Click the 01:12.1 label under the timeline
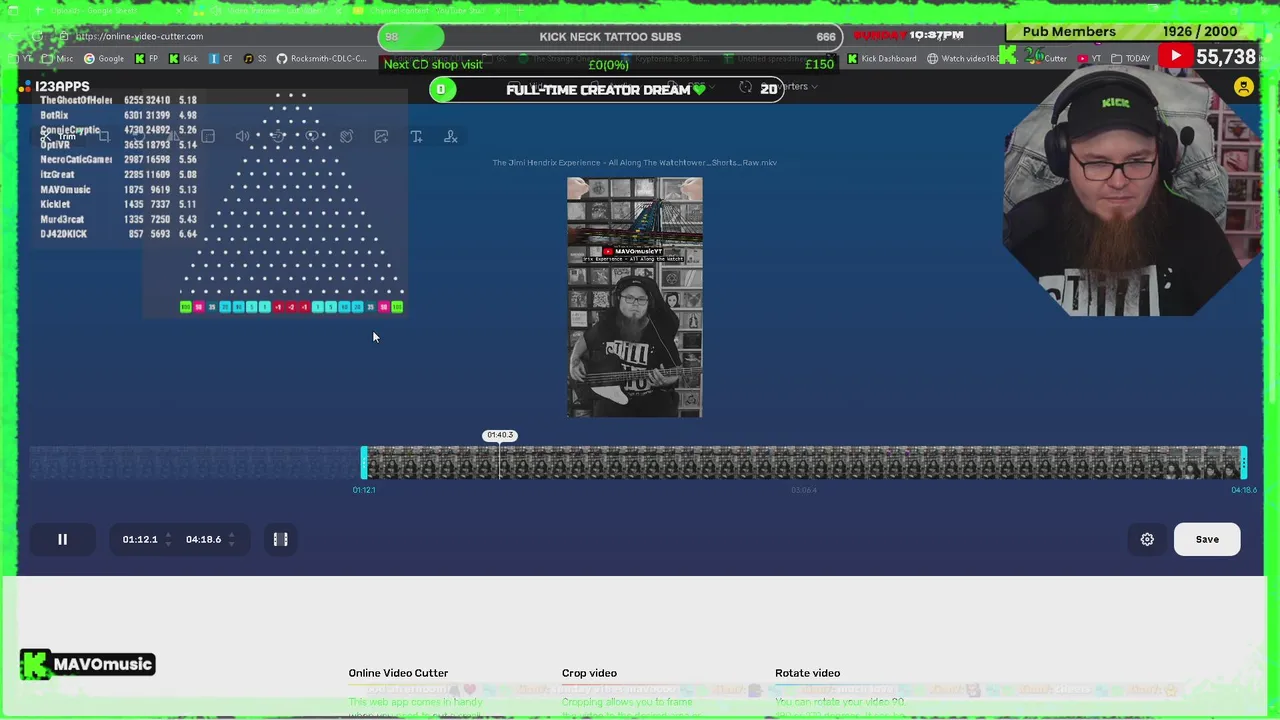This screenshot has height=720, width=1280. 364,490
